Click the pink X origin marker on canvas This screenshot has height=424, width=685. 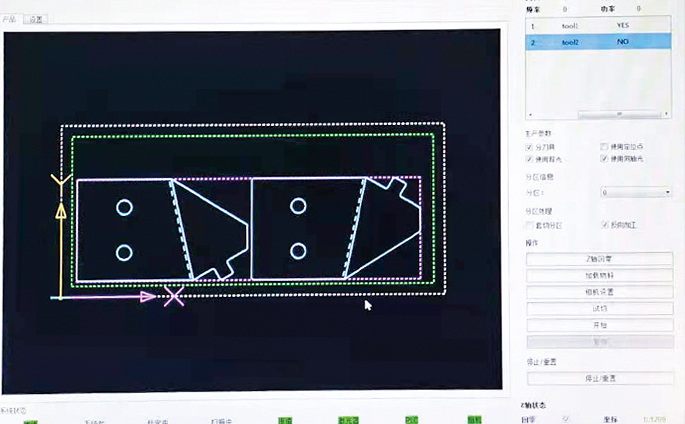pos(174,296)
